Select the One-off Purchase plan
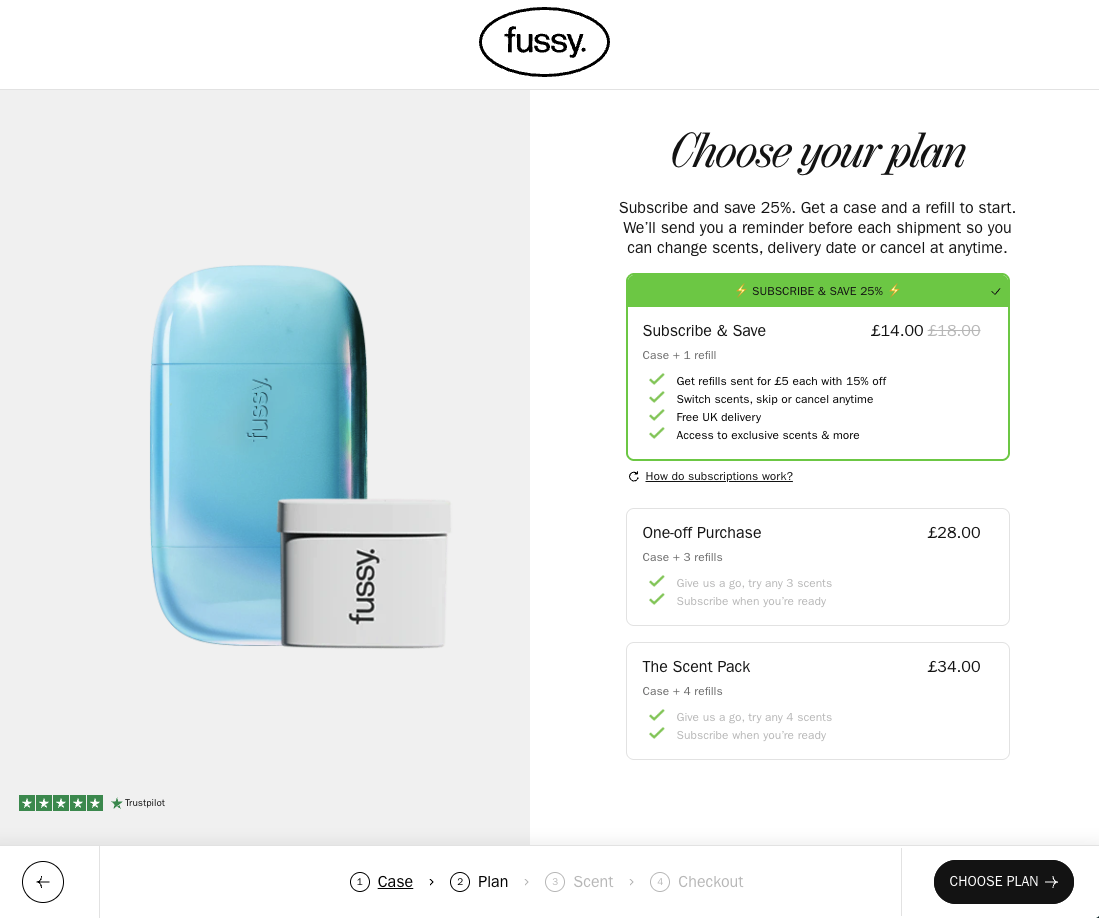This screenshot has width=1099, height=918. pyautogui.click(x=817, y=566)
